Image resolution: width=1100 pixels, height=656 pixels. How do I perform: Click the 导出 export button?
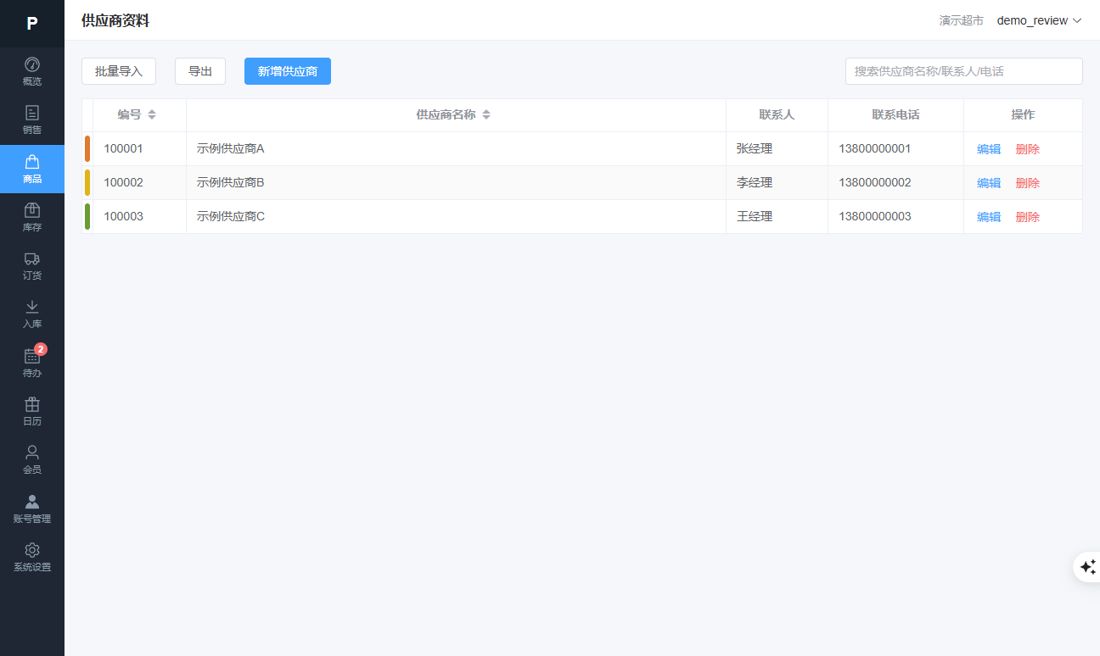click(x=200, y=71)
